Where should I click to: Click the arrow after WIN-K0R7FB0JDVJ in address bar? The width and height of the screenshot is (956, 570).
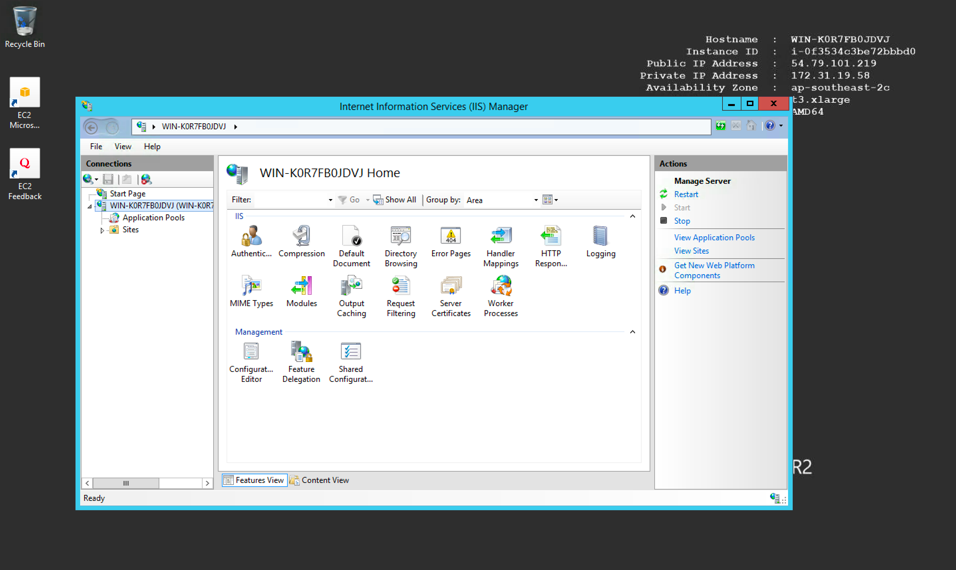pos(235,127)
